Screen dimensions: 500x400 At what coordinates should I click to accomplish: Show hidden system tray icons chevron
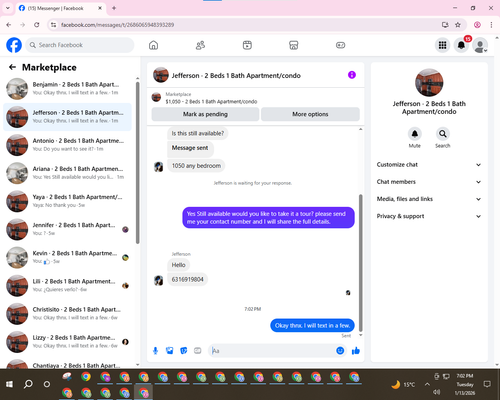click(x=427, y=384)
